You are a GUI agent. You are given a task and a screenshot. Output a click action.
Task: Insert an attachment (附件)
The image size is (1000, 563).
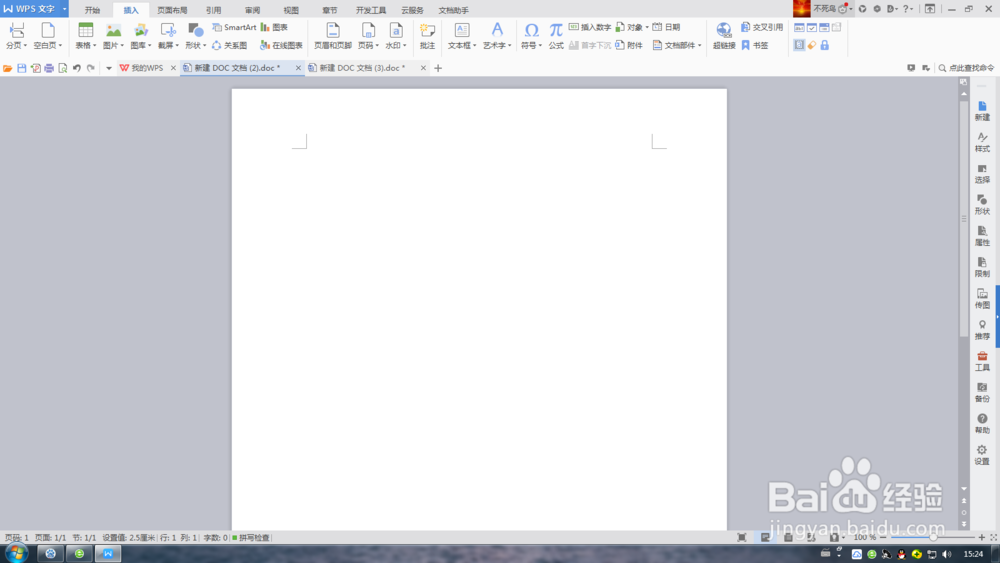pos(629,45)
